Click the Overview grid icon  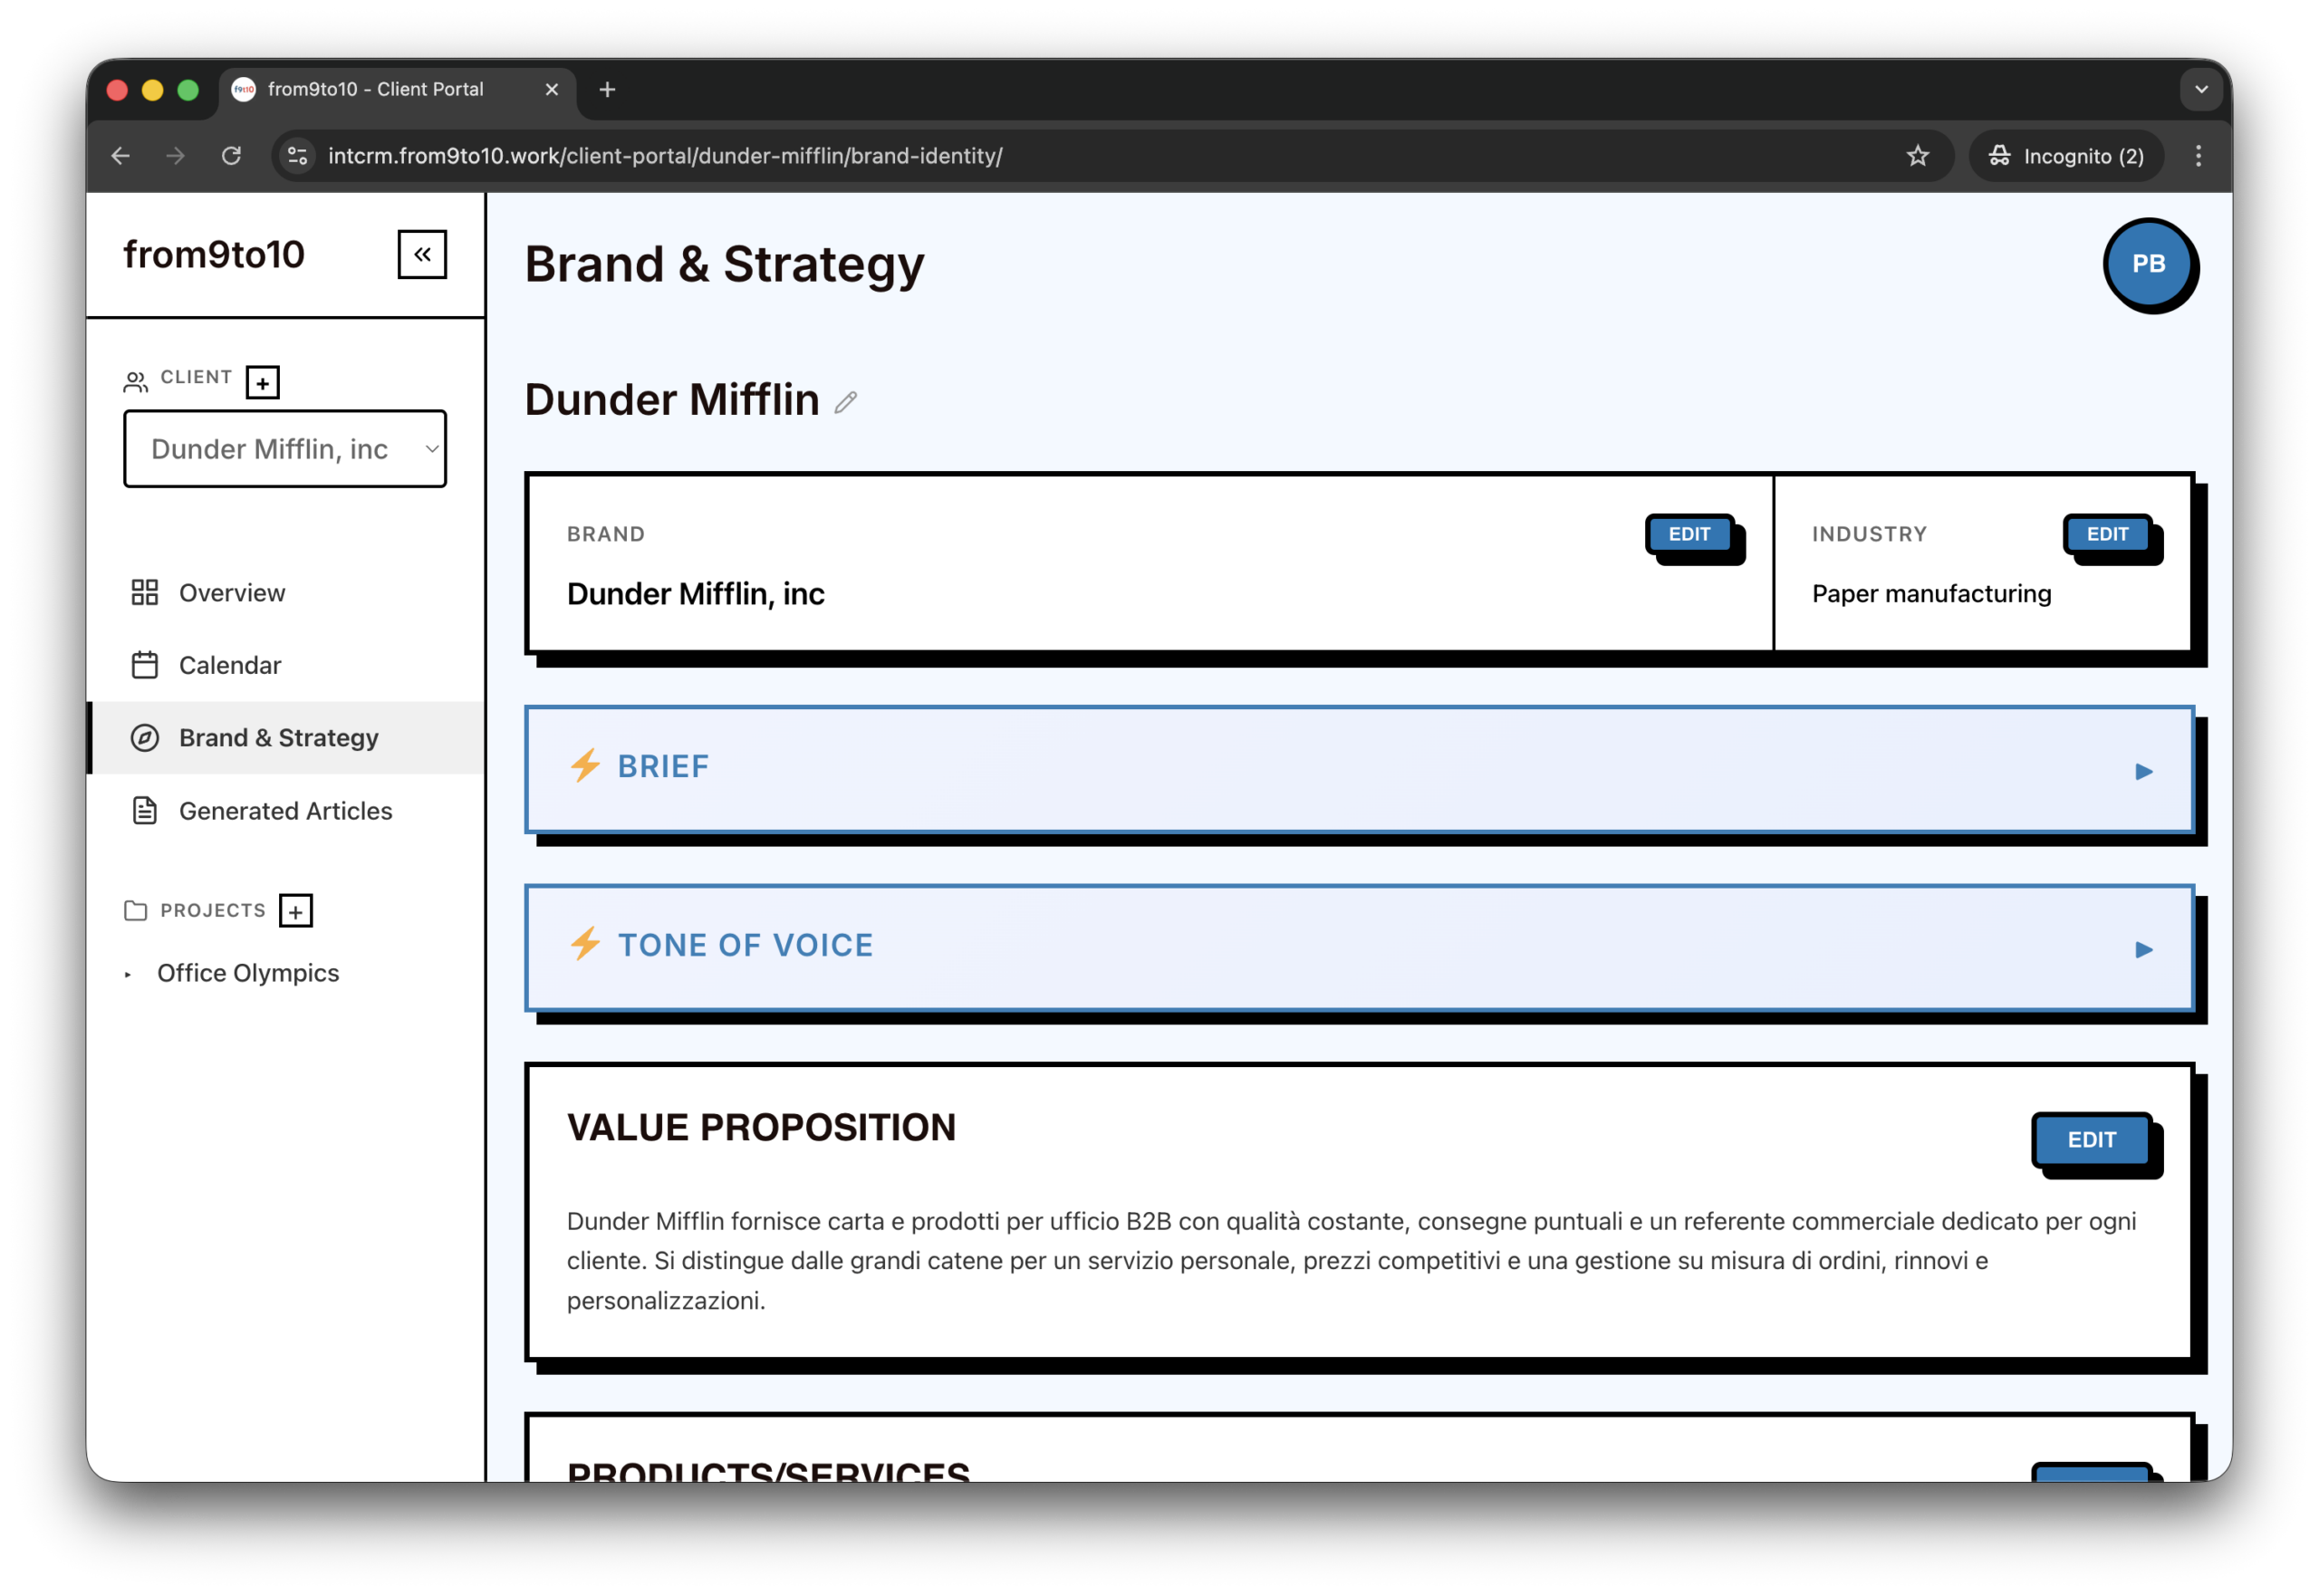click(145, 593)
